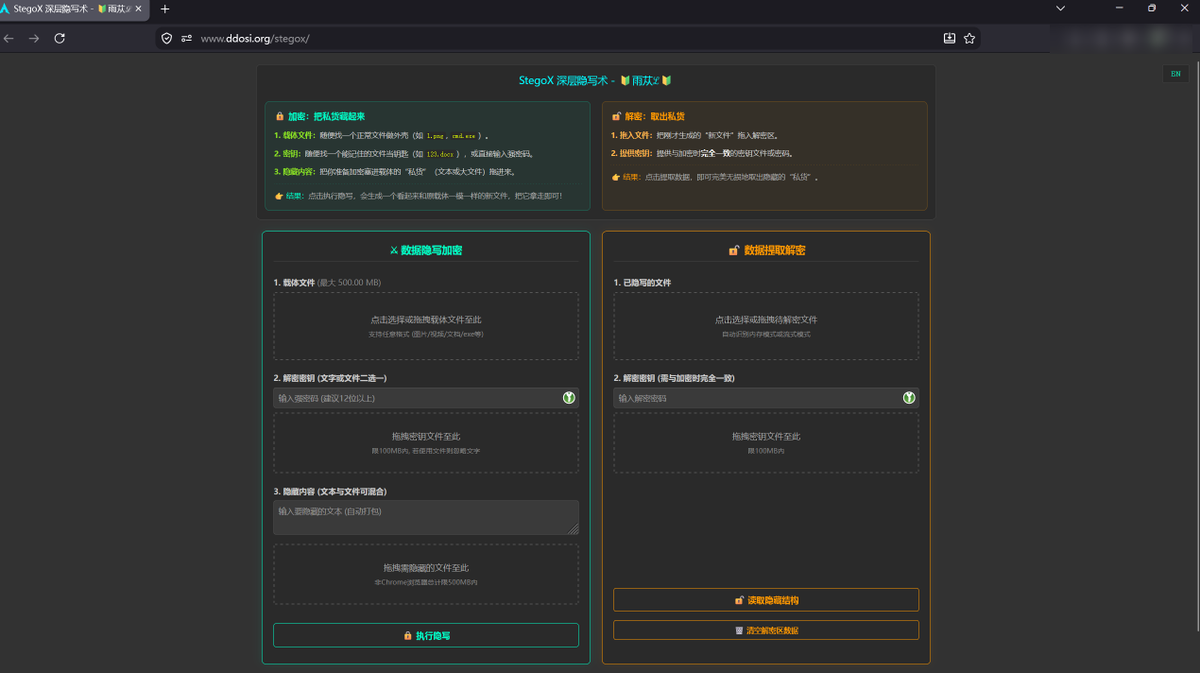The width and height of the screenshot is (1200, 673).
Task: Open site permissions icon beside the URL
Action: (186, 38)
